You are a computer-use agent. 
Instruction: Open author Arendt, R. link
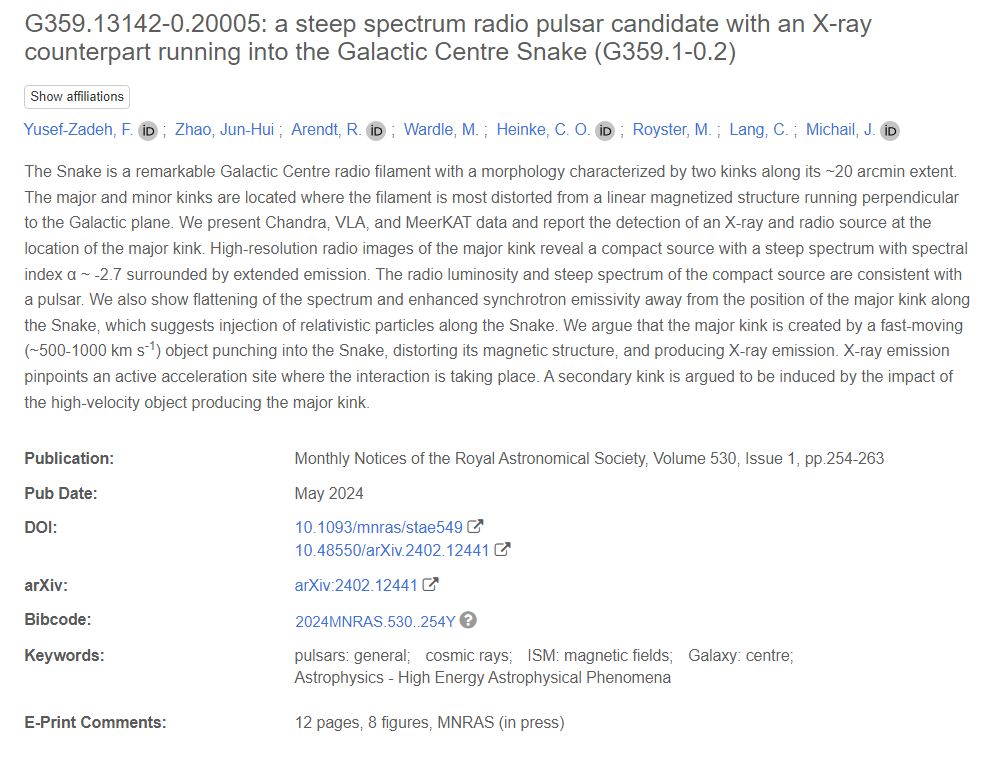pos(326,130)
